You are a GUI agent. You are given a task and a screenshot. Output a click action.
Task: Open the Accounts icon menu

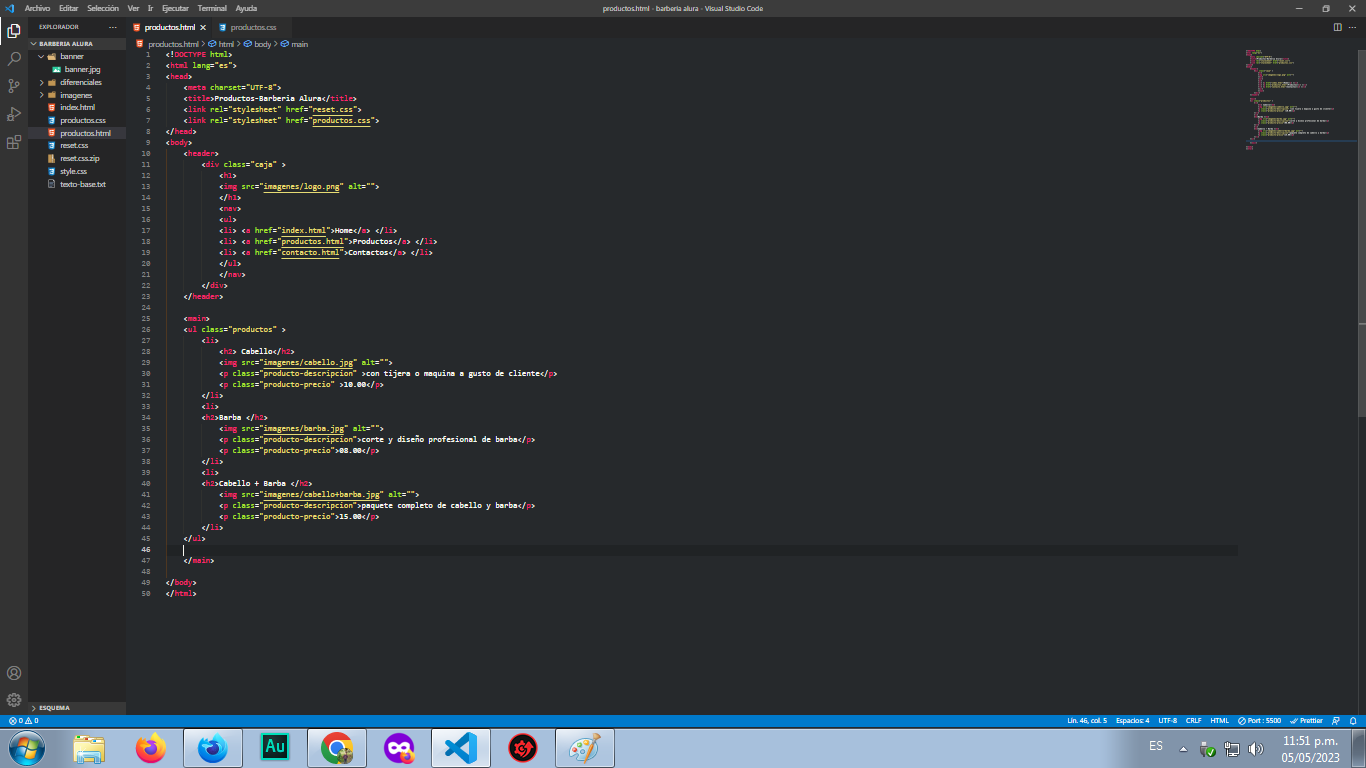[x=14, y=673]
